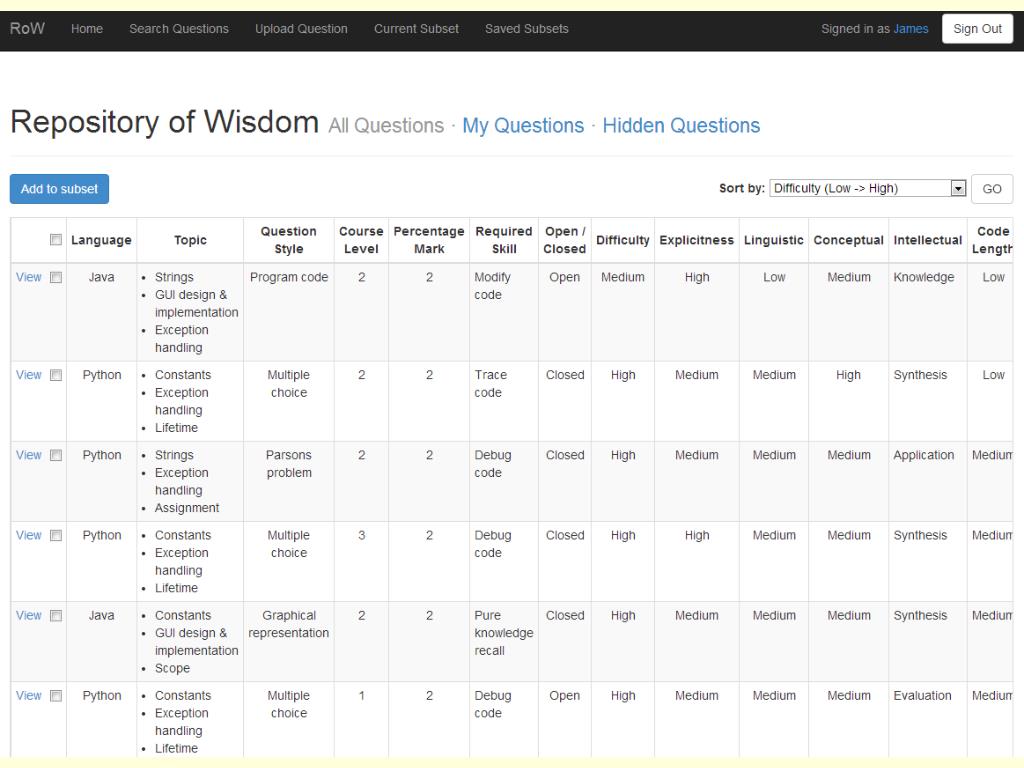View the Parsons problem question
Image resolution: width=1024 pixels, height=768 pixels.
pyautogui.click(x=29, y=455)
